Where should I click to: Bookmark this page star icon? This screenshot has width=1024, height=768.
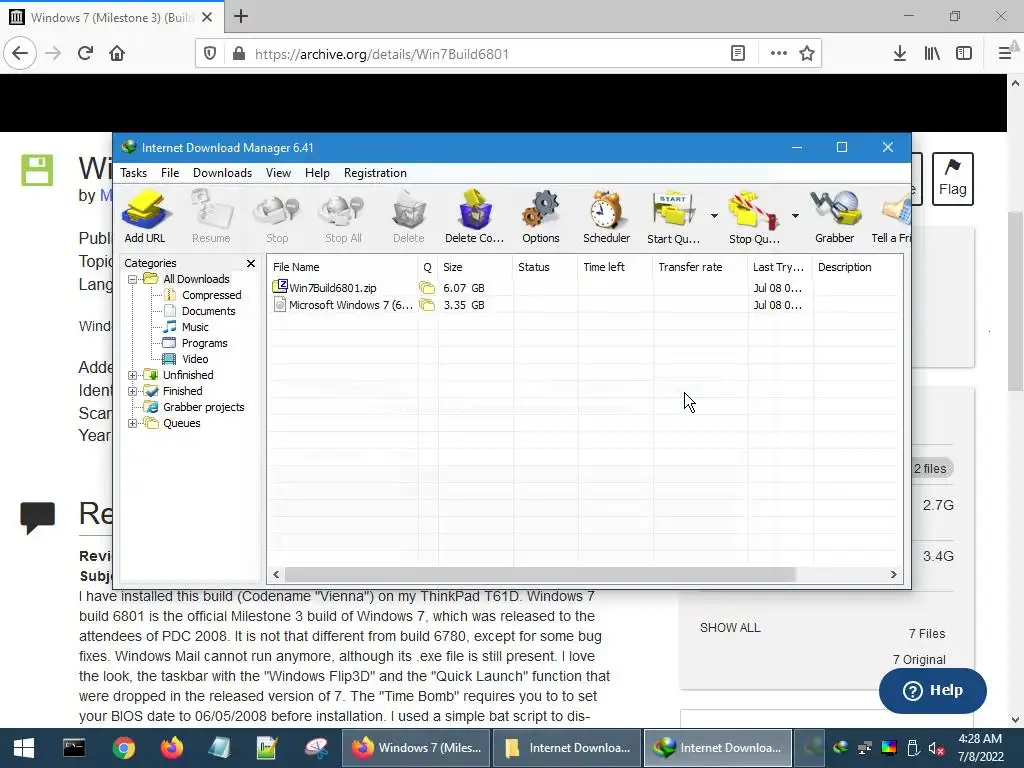tap(807, 54)
